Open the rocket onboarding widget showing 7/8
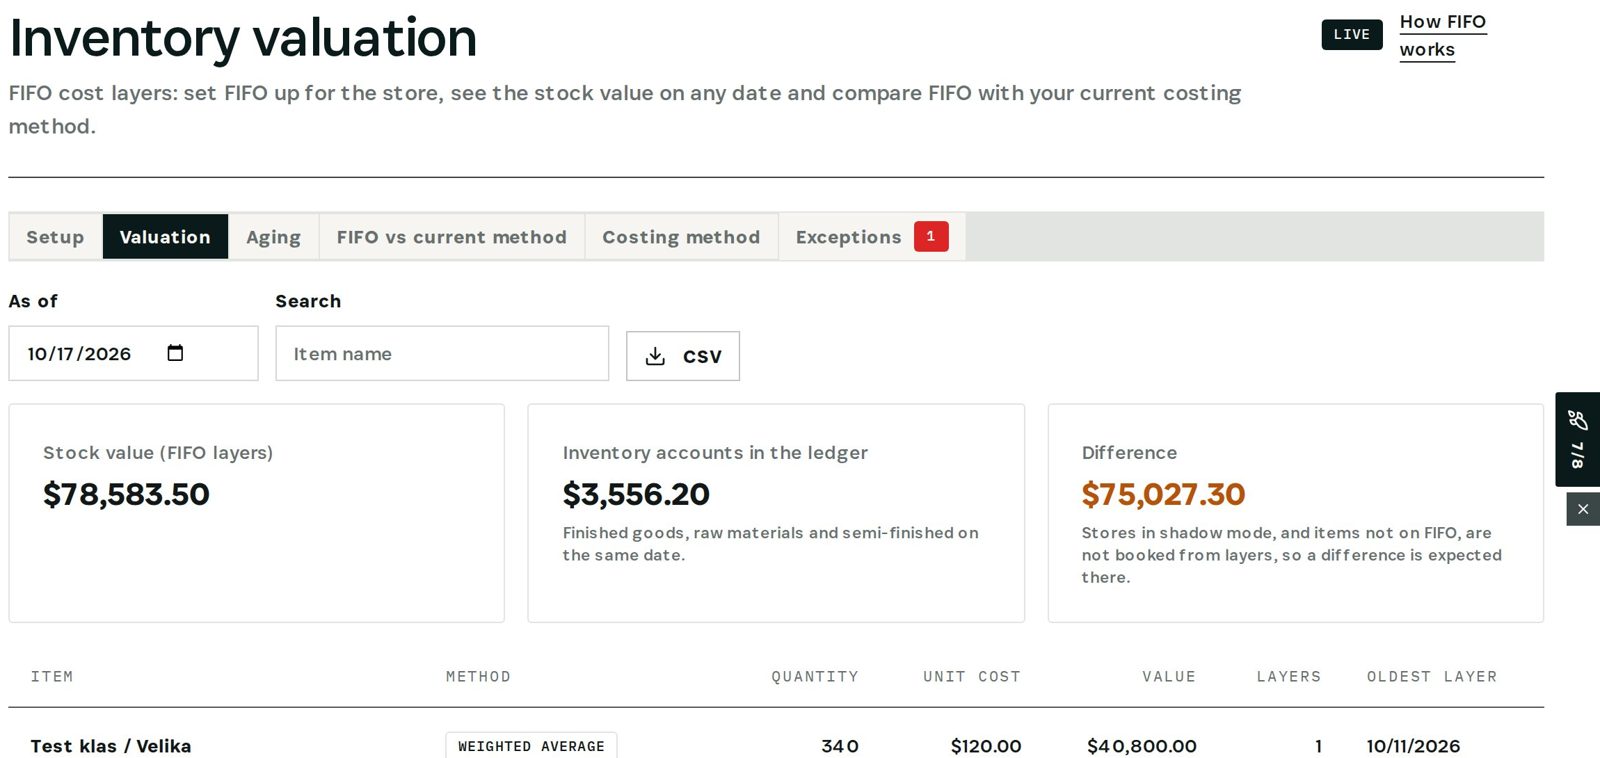1600x758 pixels. tap(1578, 439)
